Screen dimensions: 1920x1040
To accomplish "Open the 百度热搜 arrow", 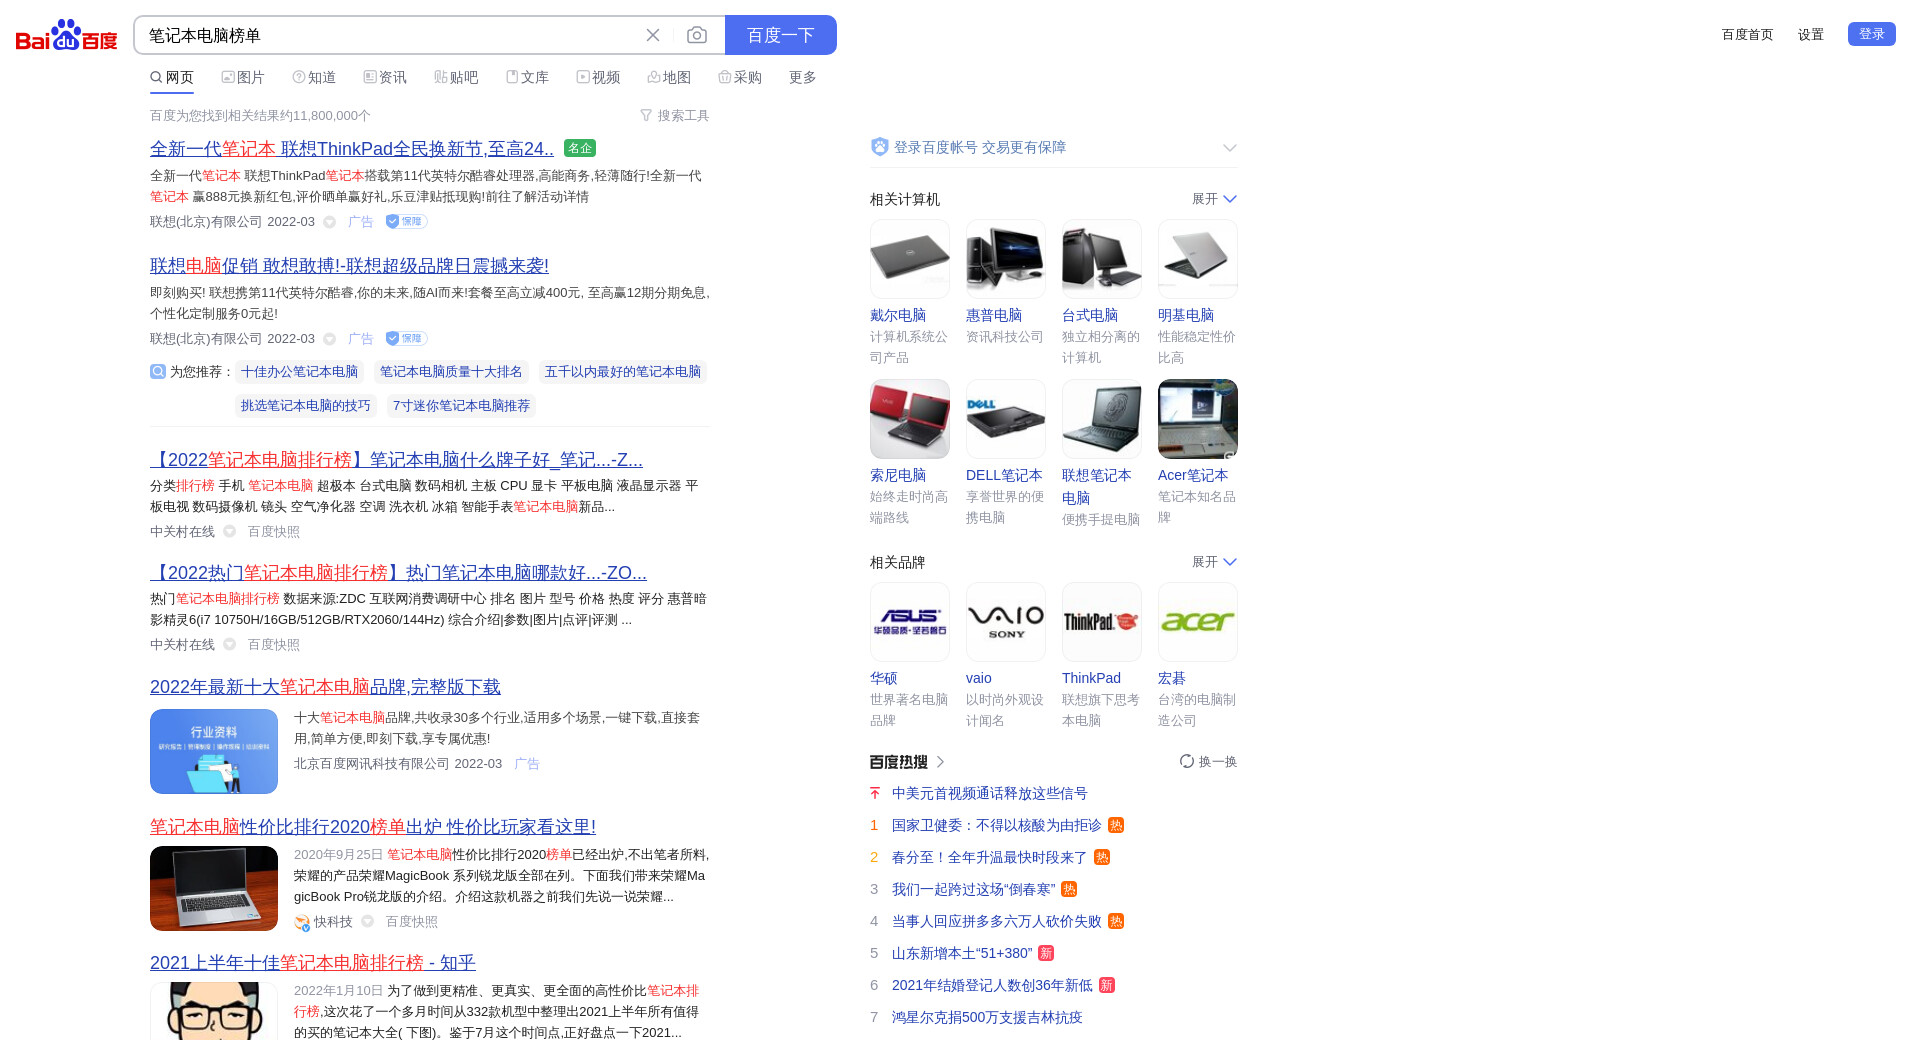I will [940, 762].
